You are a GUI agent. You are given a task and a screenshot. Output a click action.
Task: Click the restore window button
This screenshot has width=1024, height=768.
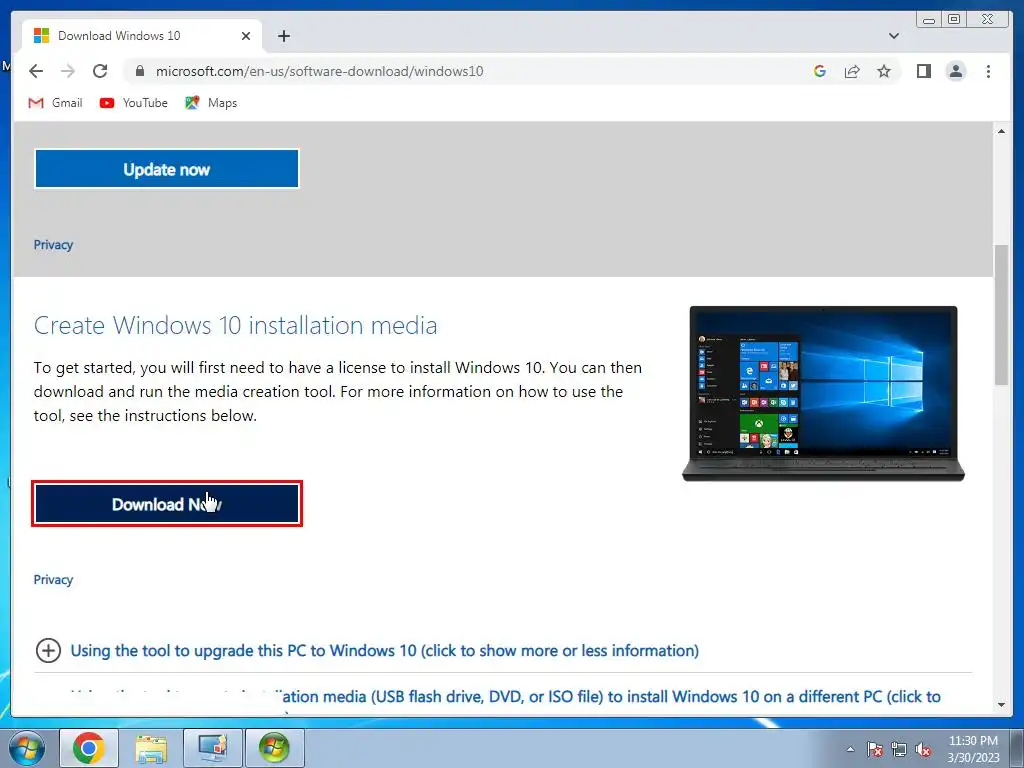click(x=954, y=20)
